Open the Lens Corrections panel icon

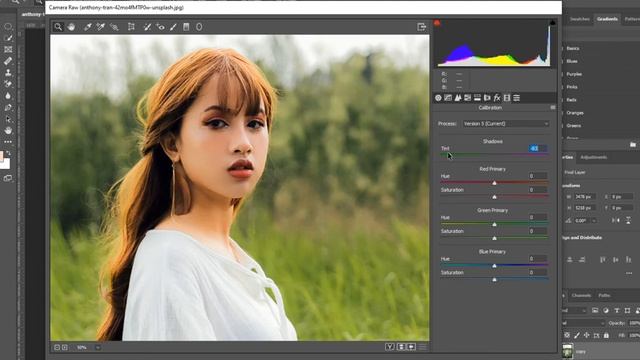(x=487, y=98)
